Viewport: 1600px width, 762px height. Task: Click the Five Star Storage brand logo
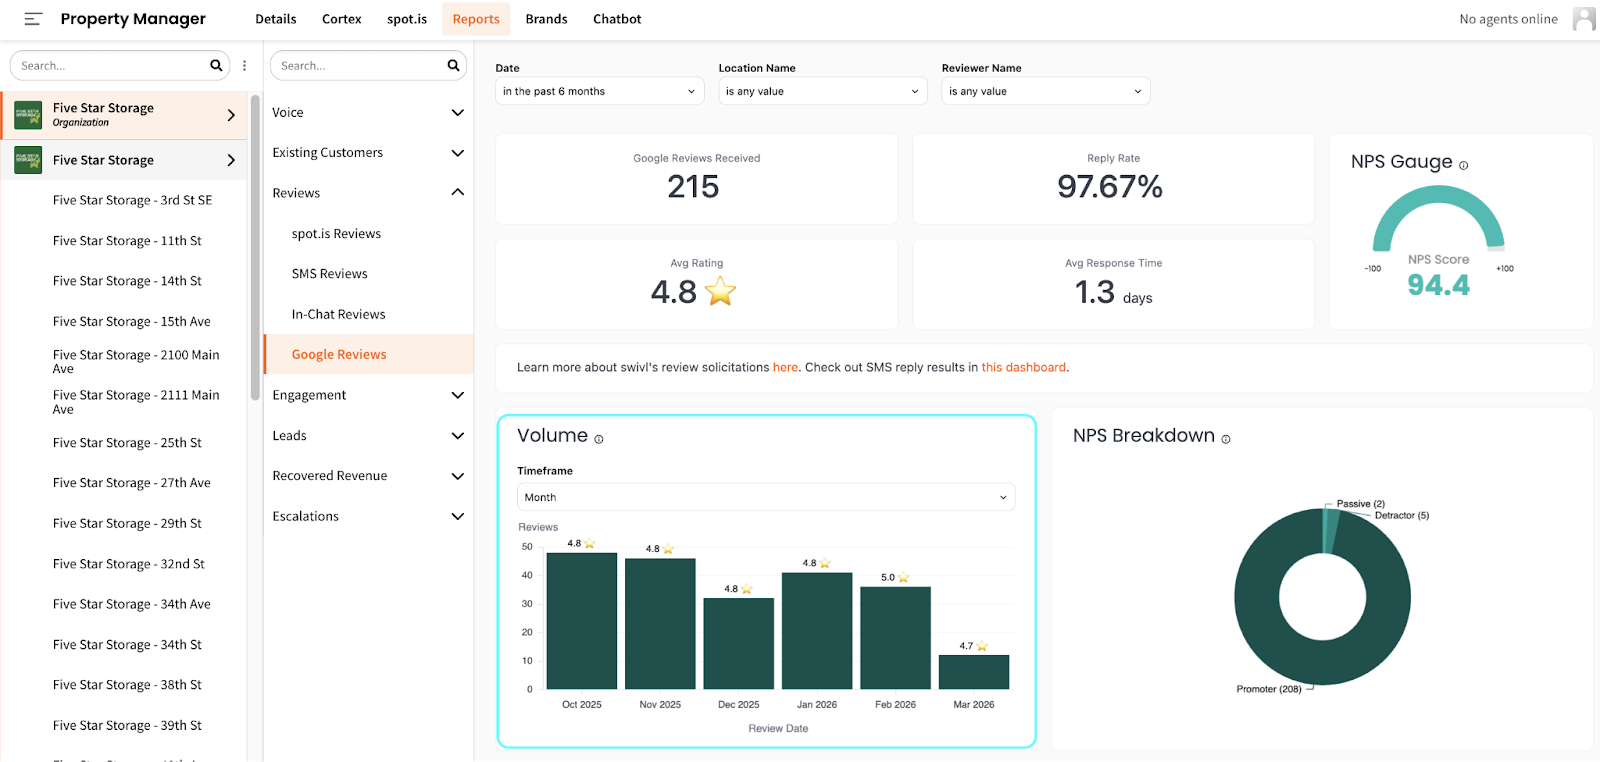tap(28, 160)
